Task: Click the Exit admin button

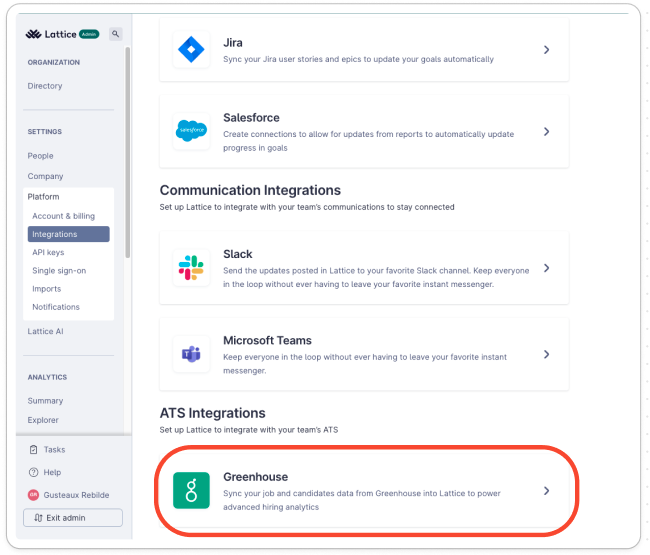Action: (73, 518)
